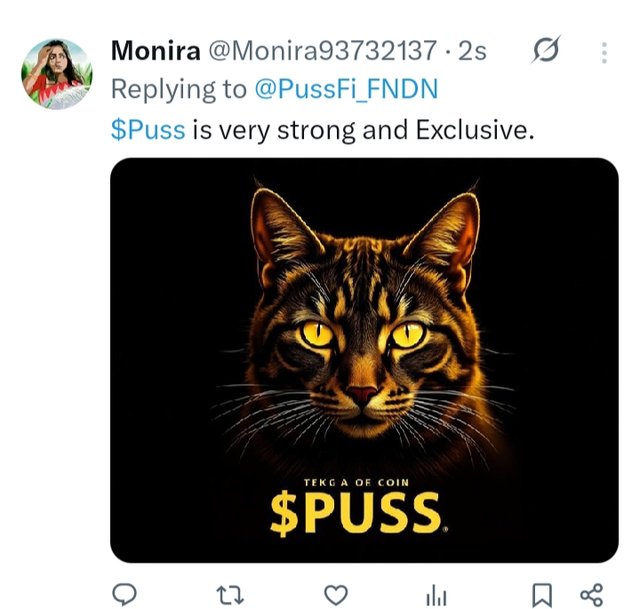Share the tweet via share icon

592,594
